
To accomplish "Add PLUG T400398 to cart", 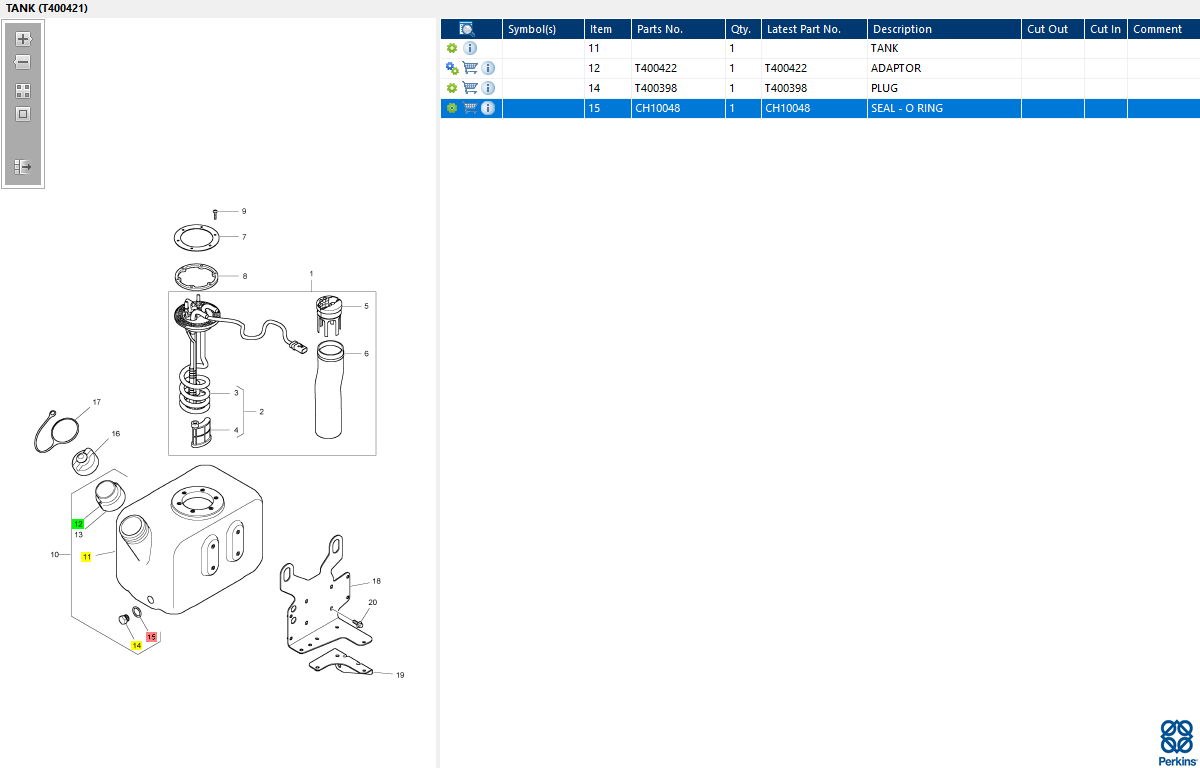I will 470,88.
